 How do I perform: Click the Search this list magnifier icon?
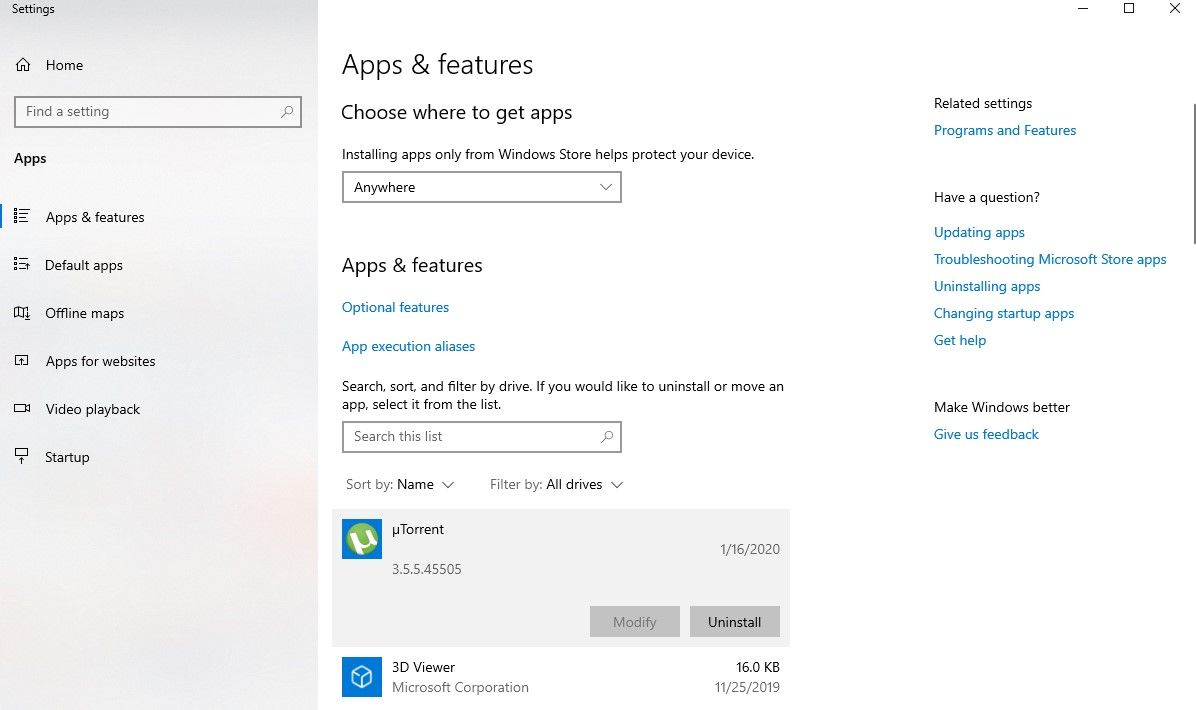(607, 437)
